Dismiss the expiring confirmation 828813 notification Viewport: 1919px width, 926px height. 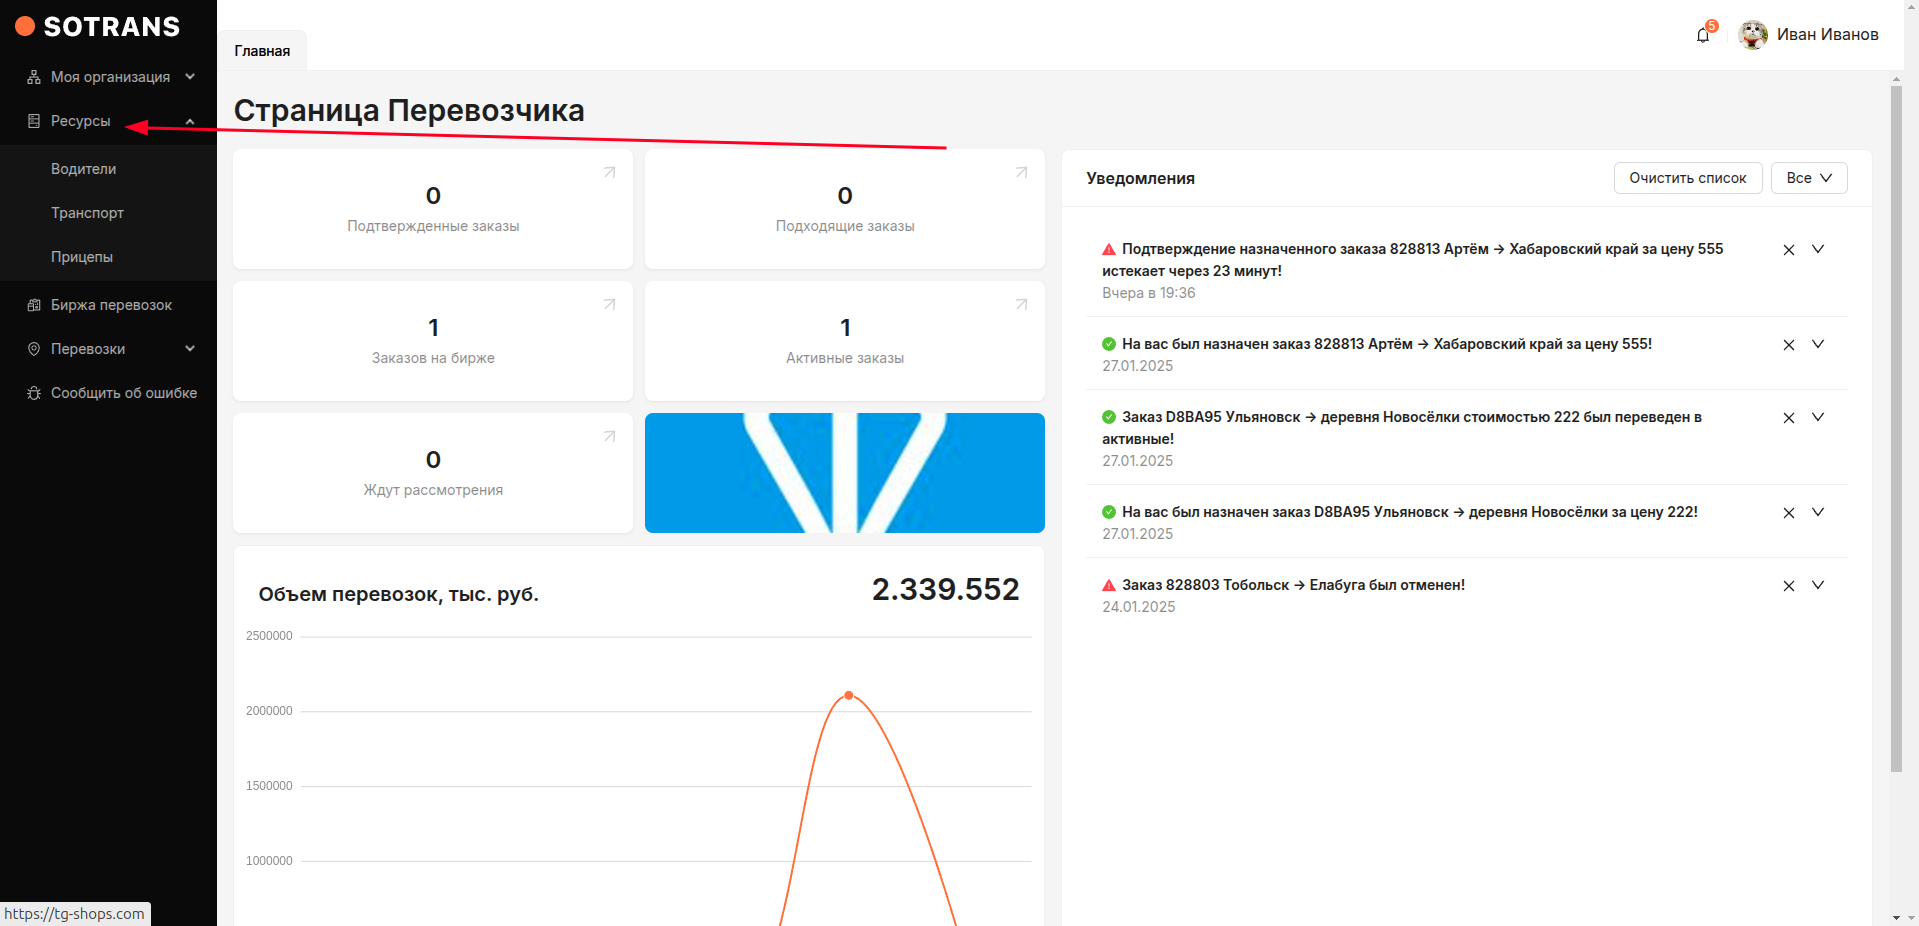tap(1788, 250)
